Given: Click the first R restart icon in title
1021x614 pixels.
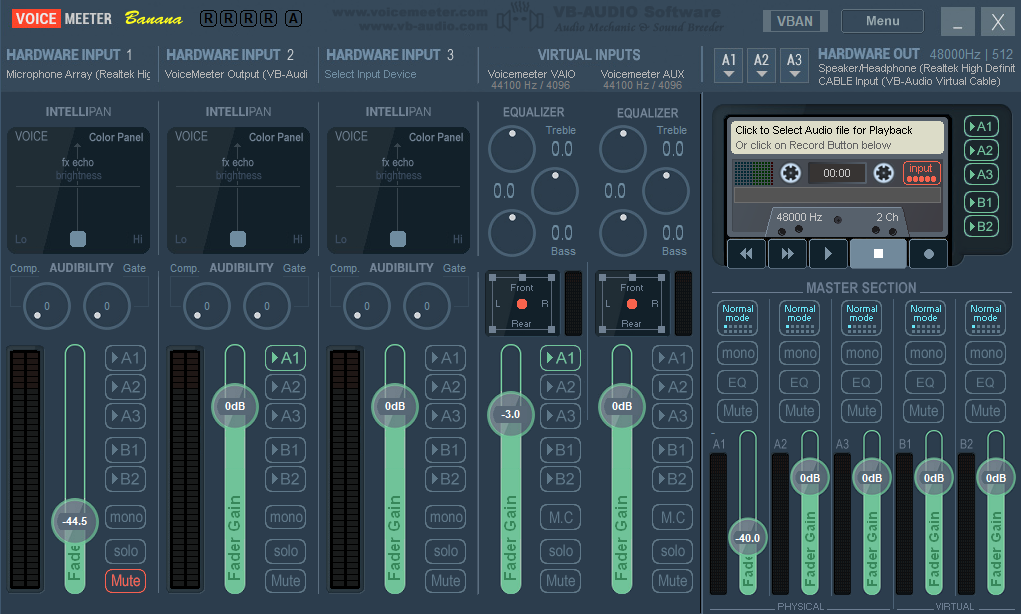Looking at the screenshot, I should 208,19.
